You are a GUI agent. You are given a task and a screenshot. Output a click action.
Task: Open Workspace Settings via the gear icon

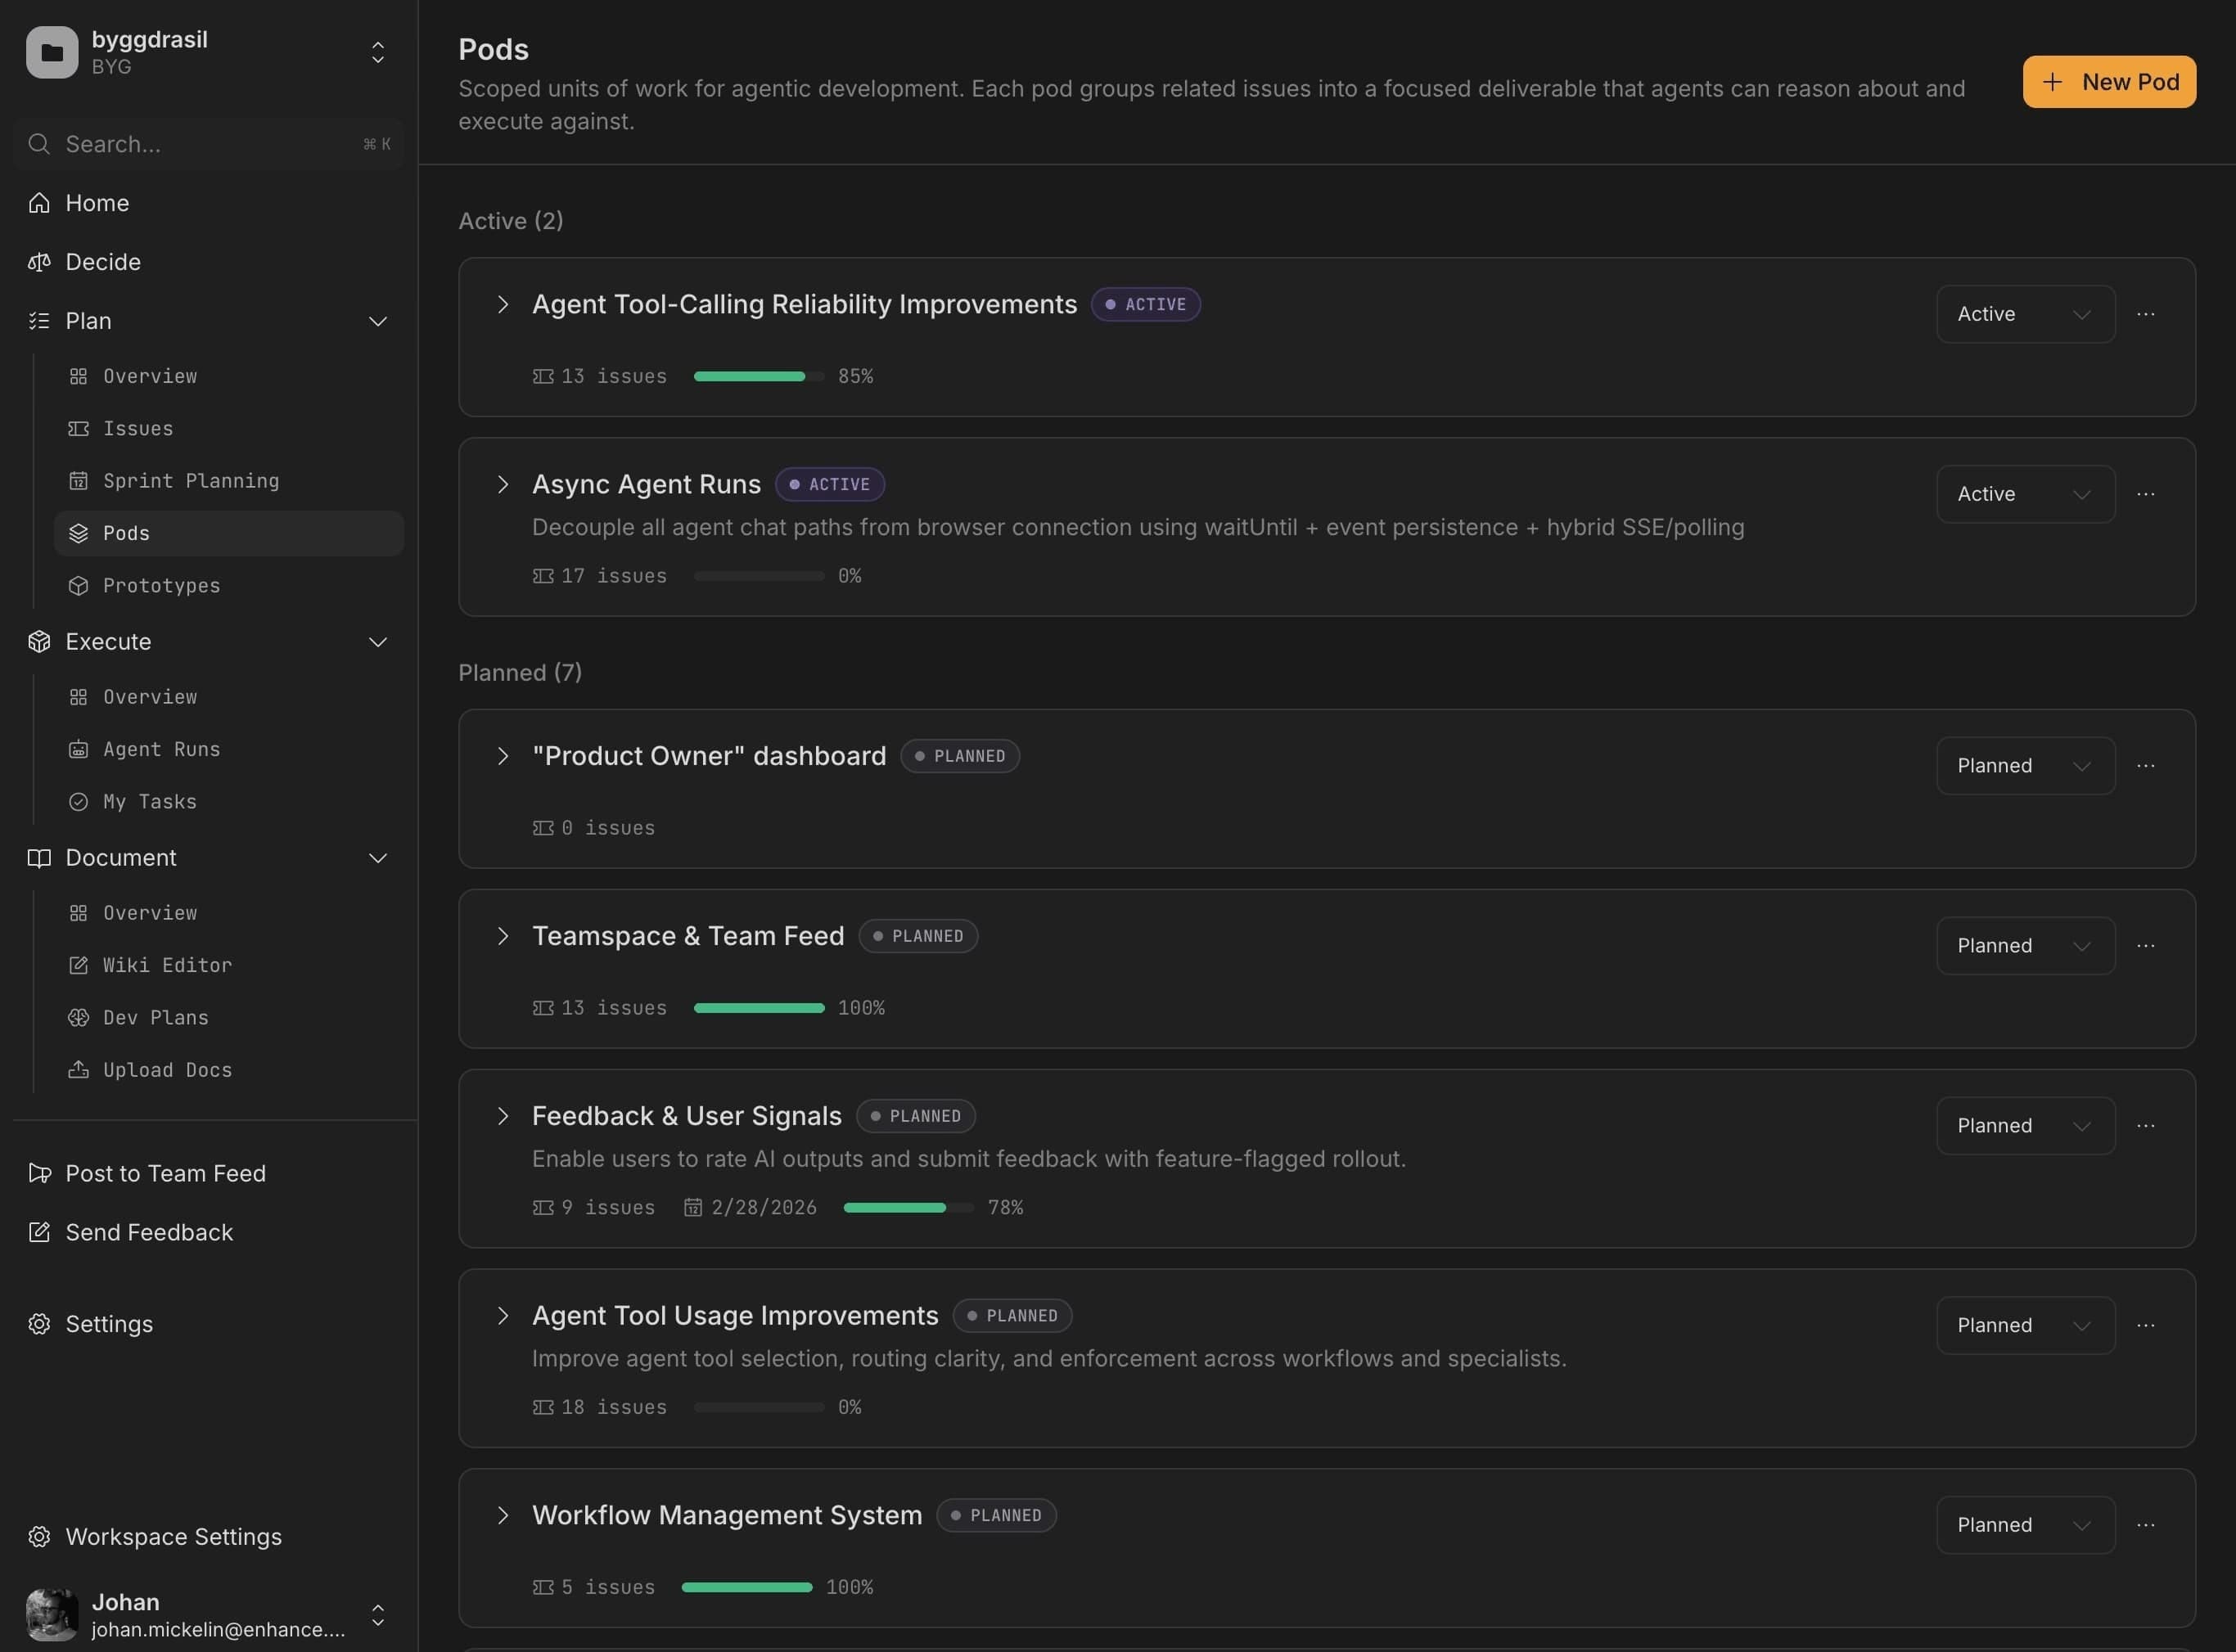(x=39, y=1536)
